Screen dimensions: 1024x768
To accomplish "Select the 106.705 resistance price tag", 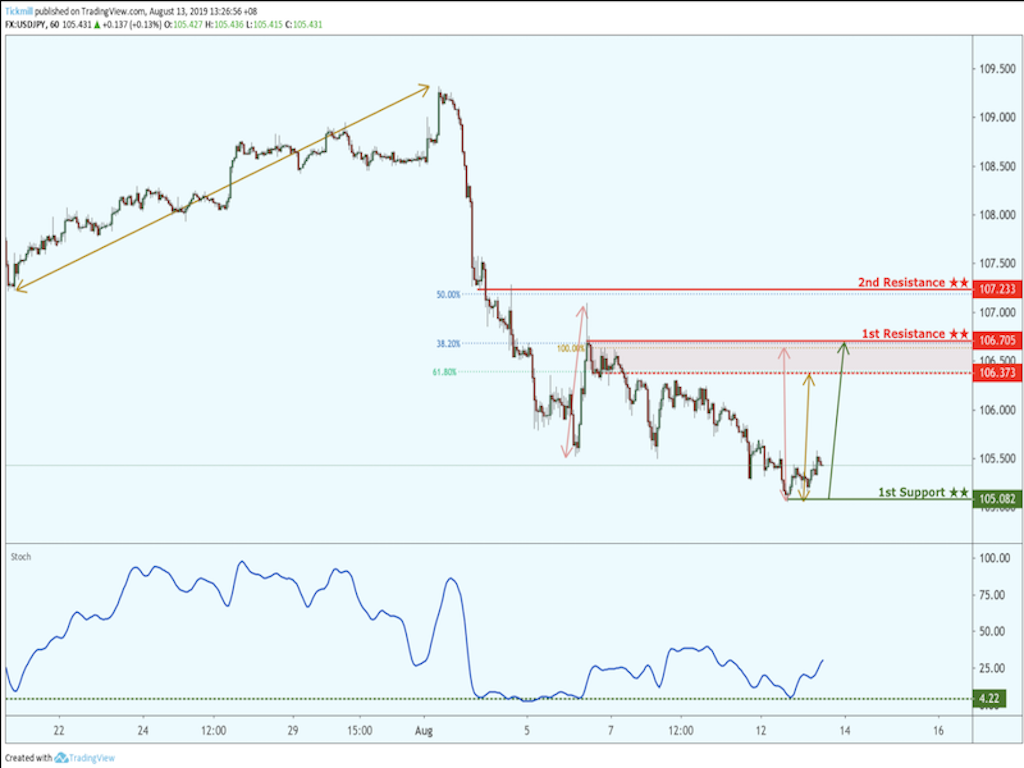I will pos(997,340).
